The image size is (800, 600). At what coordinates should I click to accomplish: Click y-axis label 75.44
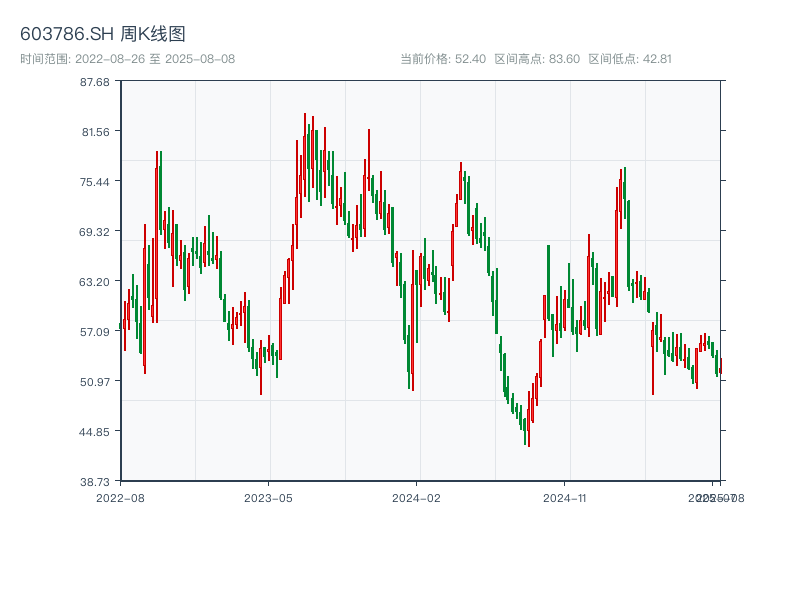pos(95,182)
